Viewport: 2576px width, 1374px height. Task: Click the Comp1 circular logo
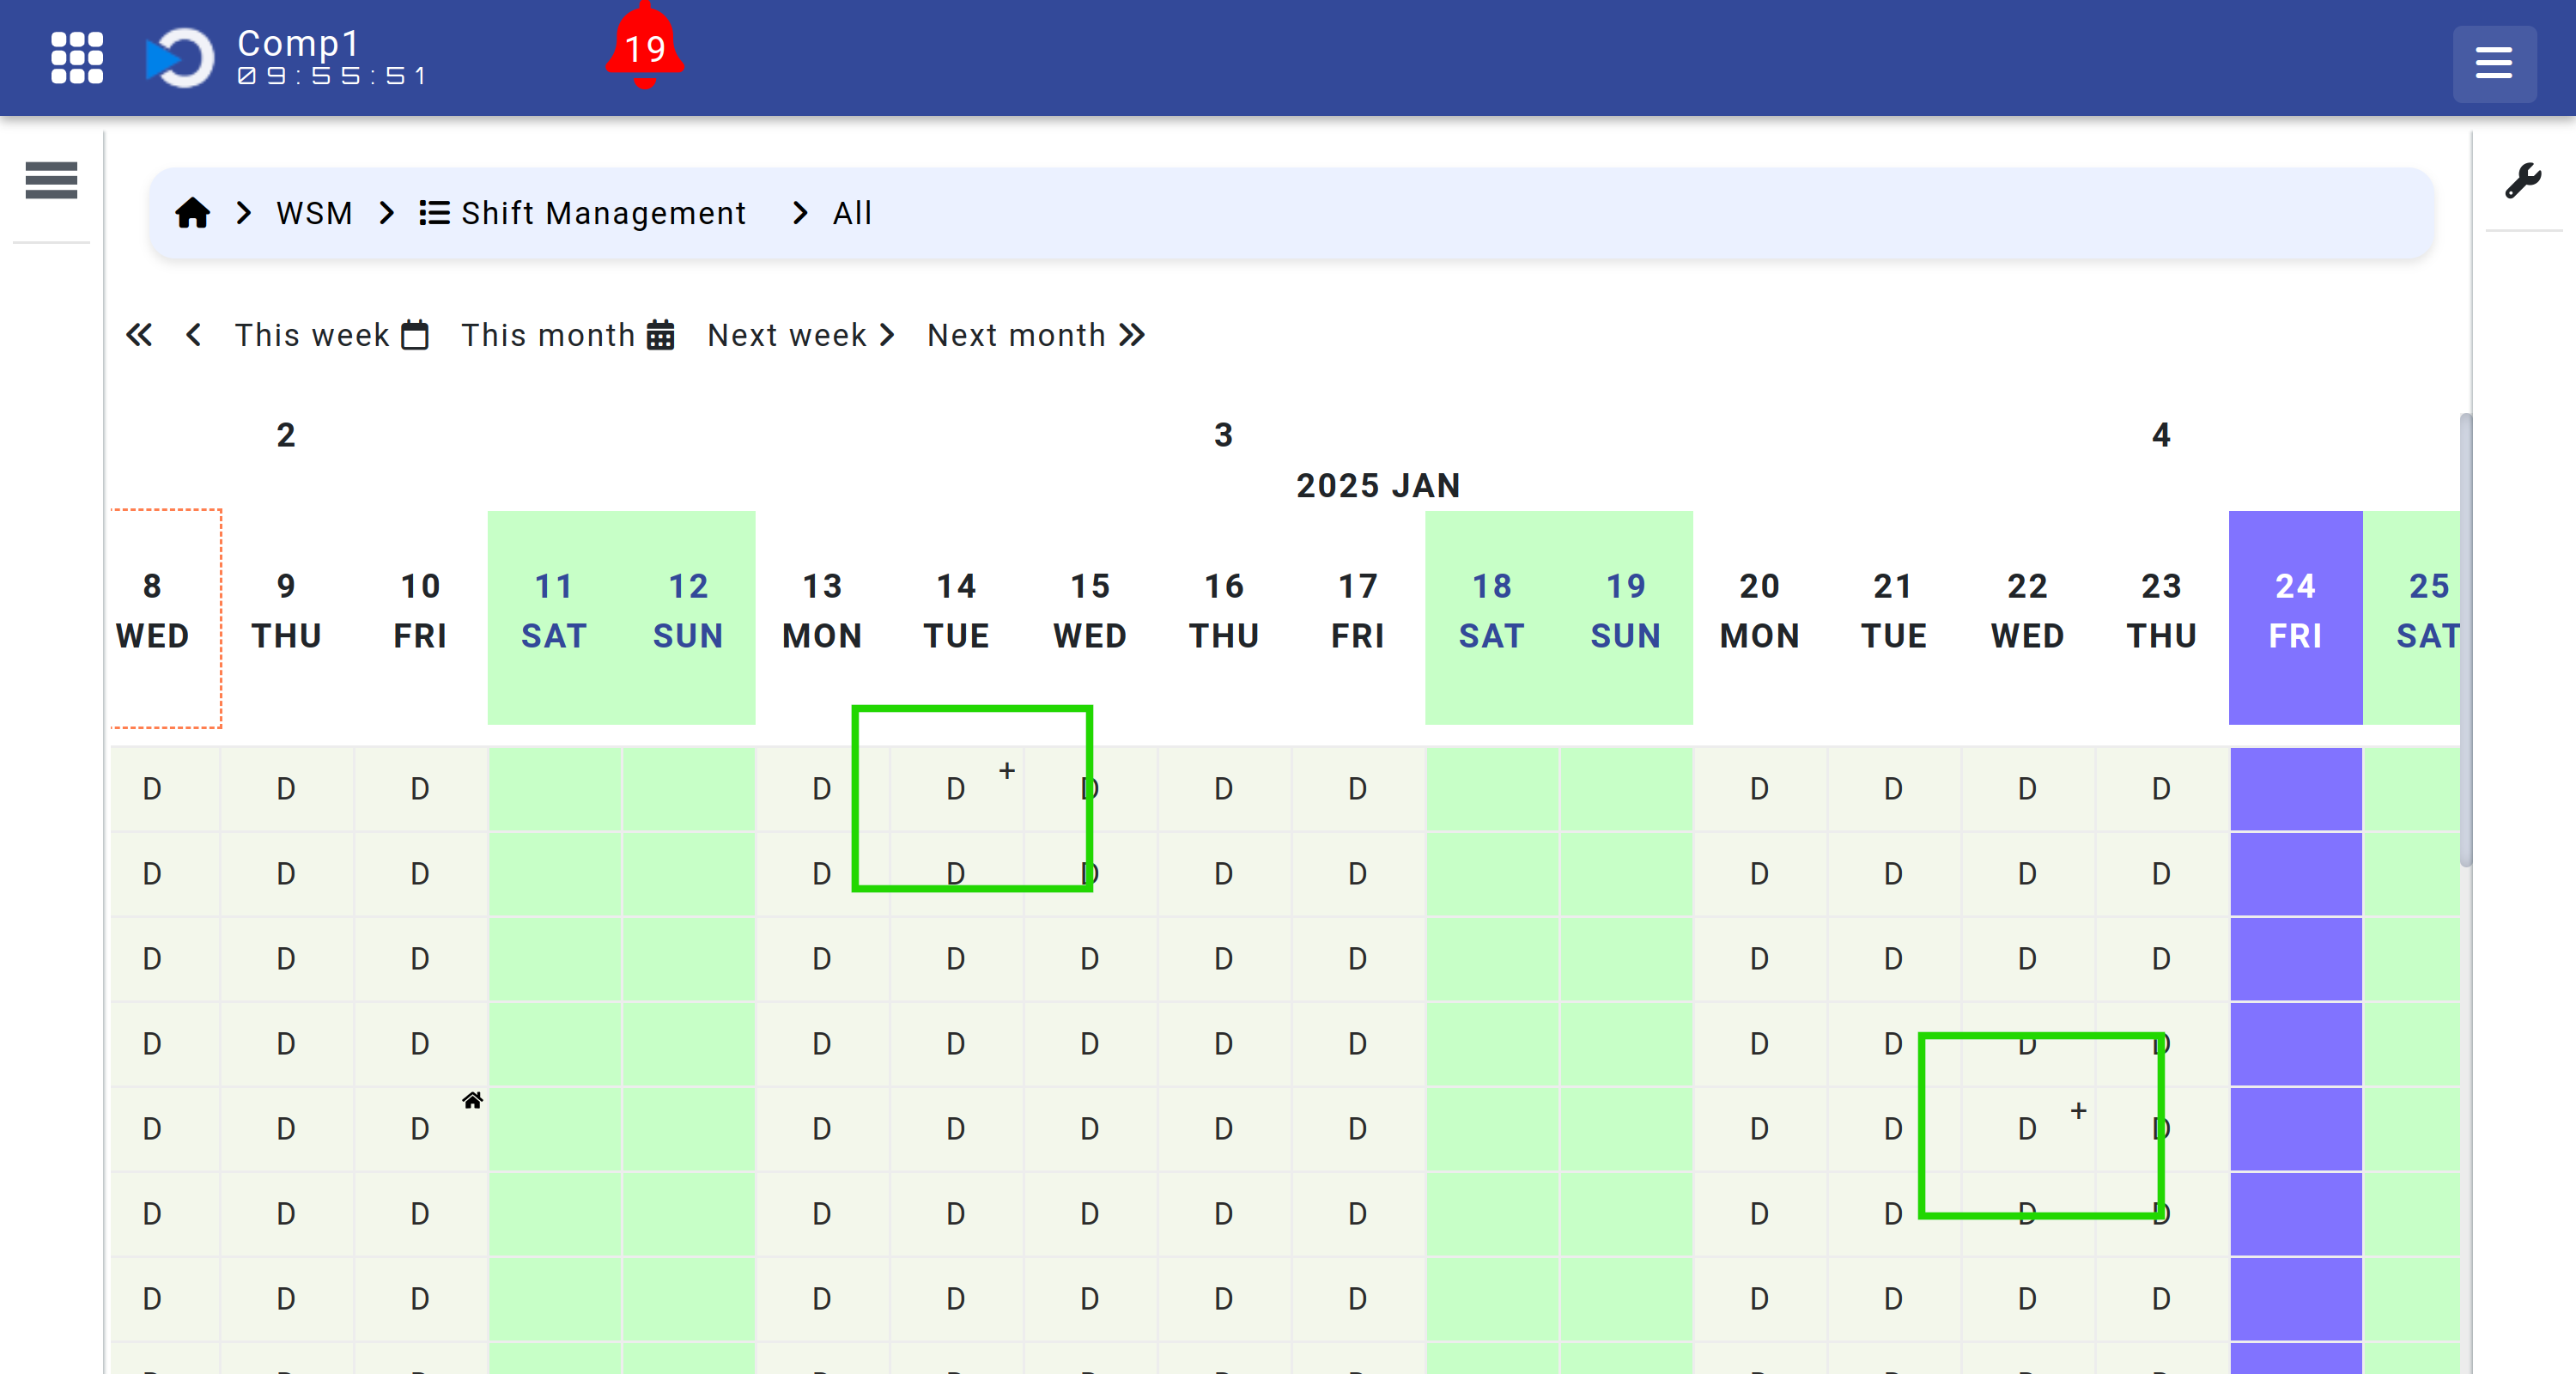[x=180, y=58]
